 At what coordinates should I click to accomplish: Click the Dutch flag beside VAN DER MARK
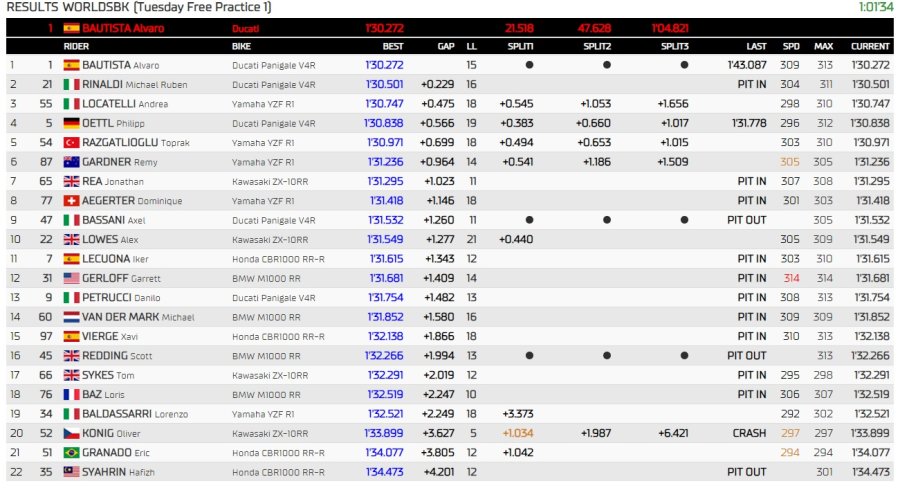[71, 317]
